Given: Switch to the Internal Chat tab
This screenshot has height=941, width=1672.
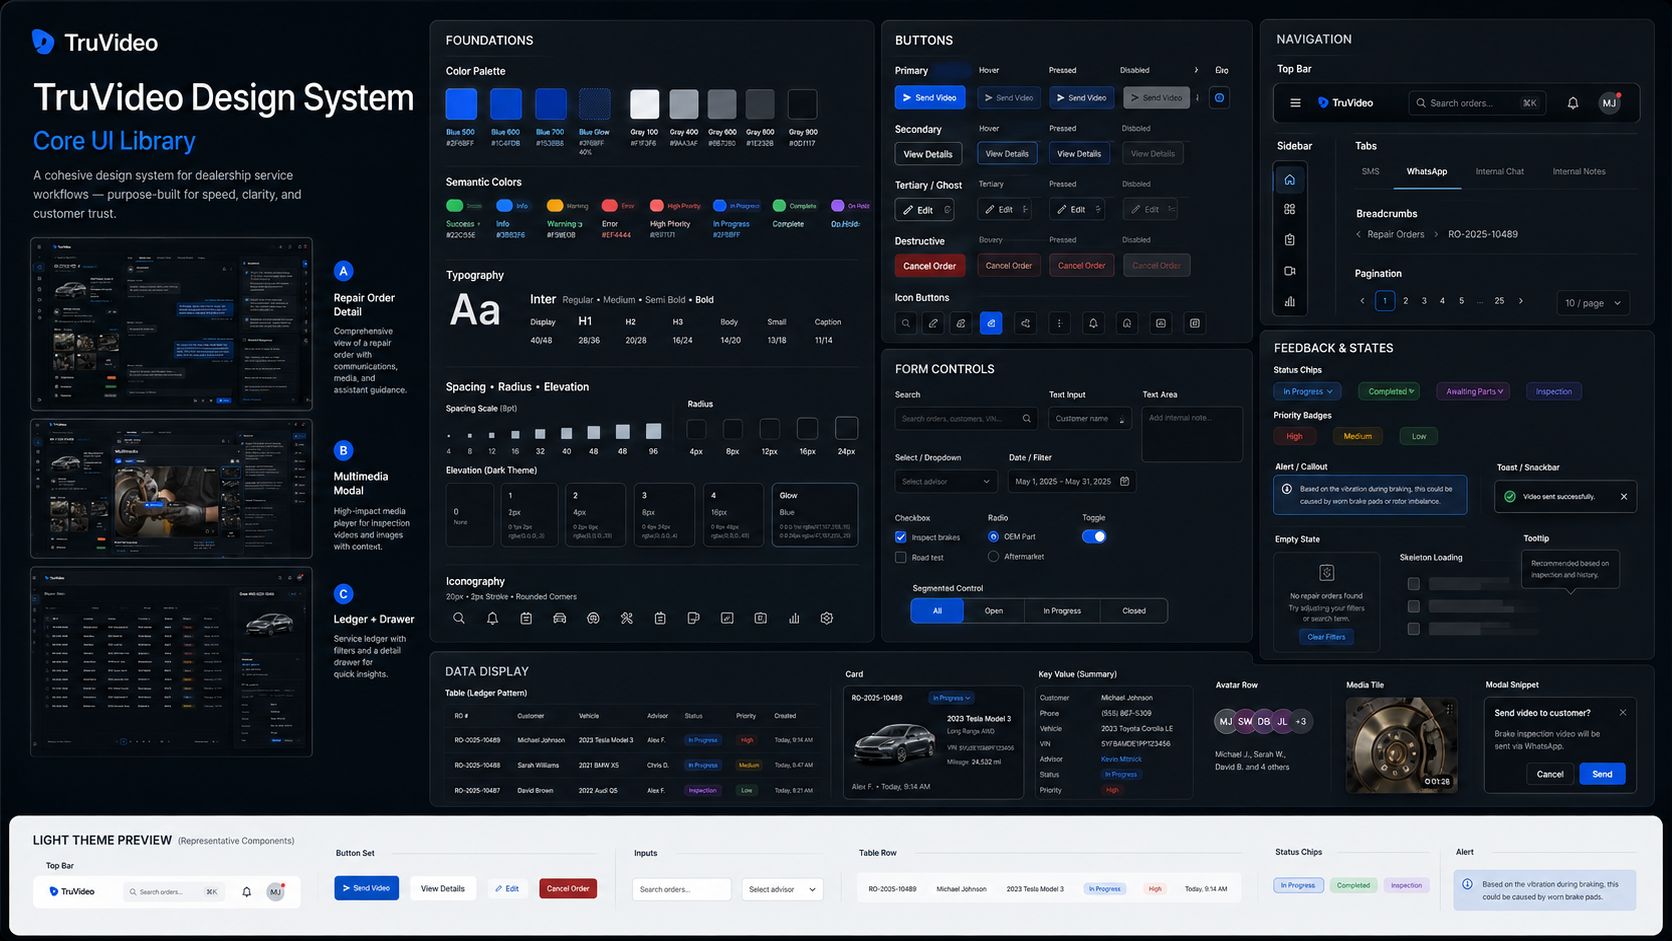Looking at the screenshot, I should (1500, 171).
